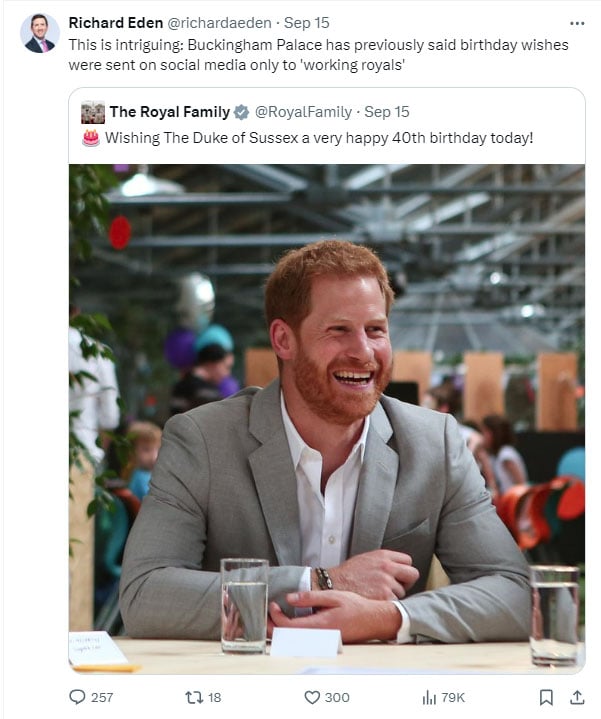The image size is (601, 719).
Task: Click the quoted post's Sep 15 date
Action: coord(387,112)
